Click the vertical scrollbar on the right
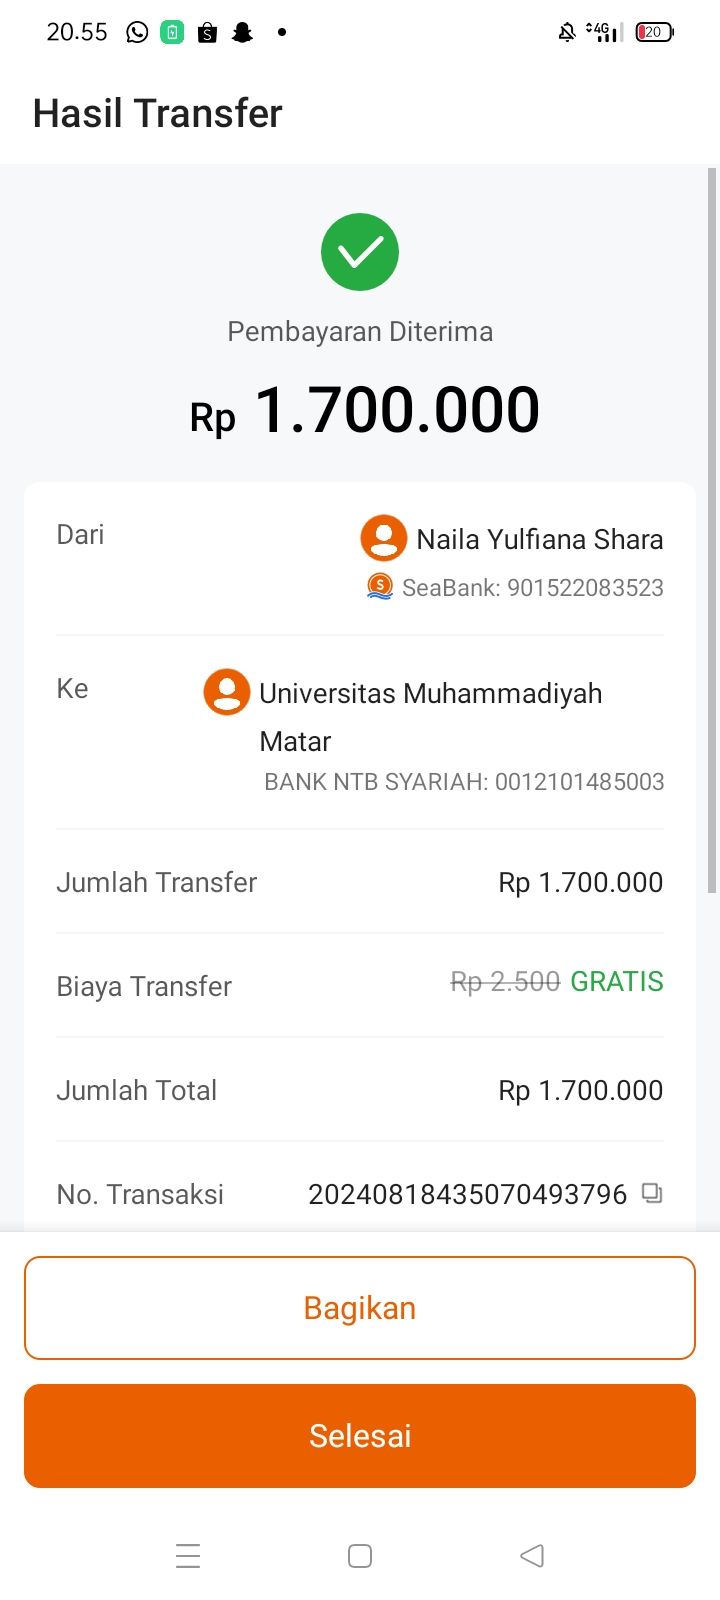 [x=712, y=530]
